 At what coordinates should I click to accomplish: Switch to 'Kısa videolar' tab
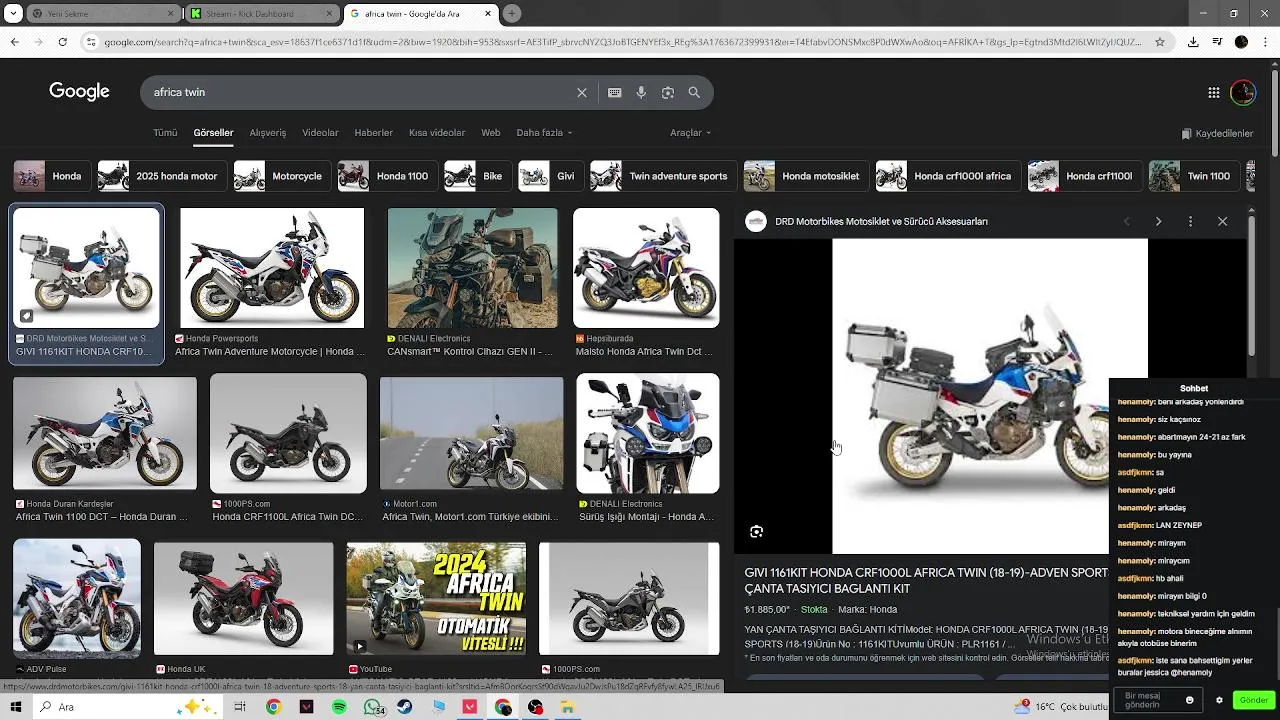(437, 133)
